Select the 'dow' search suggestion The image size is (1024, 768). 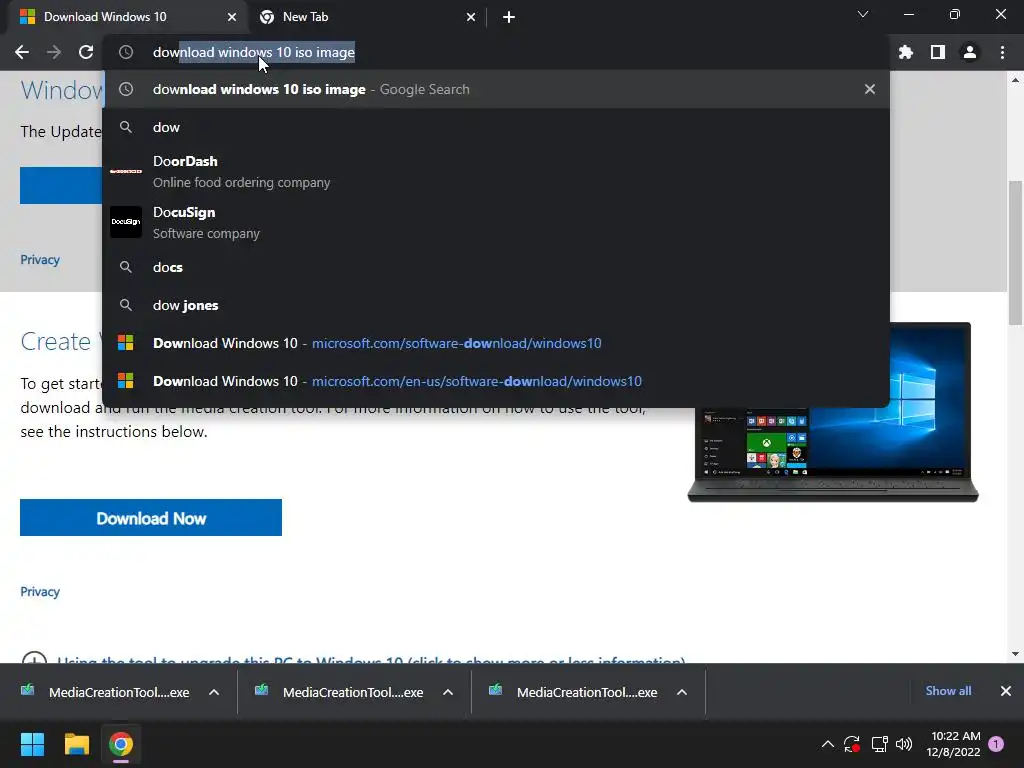coord(496,127)
